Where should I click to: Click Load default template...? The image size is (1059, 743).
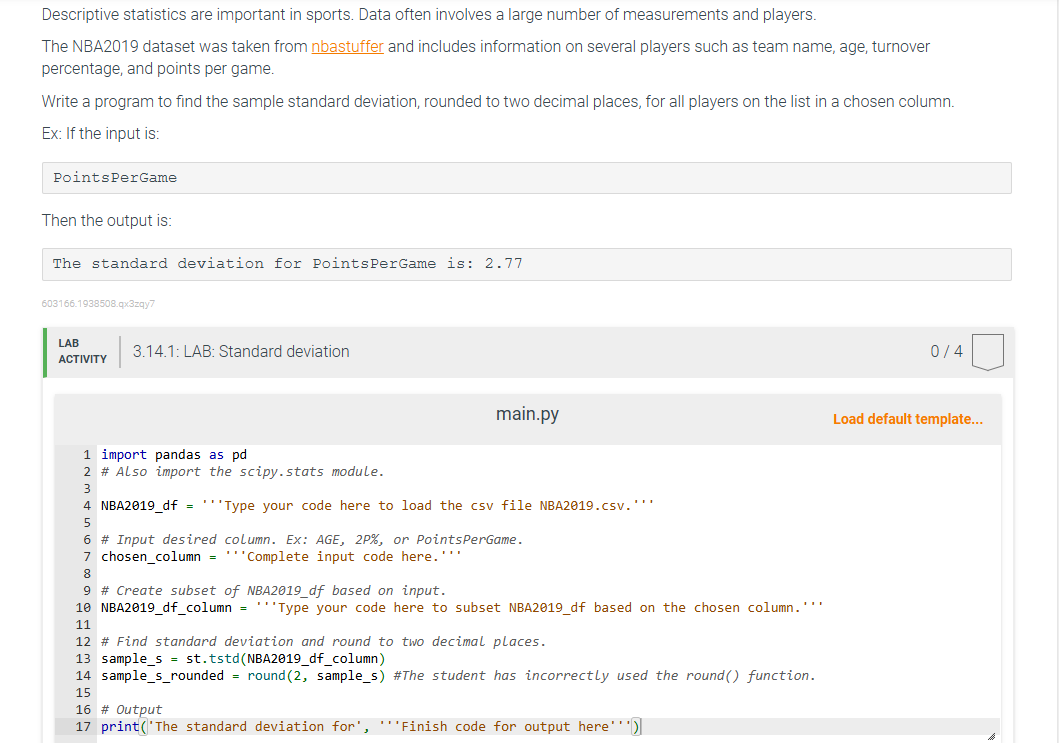click(x=907, y=418)
